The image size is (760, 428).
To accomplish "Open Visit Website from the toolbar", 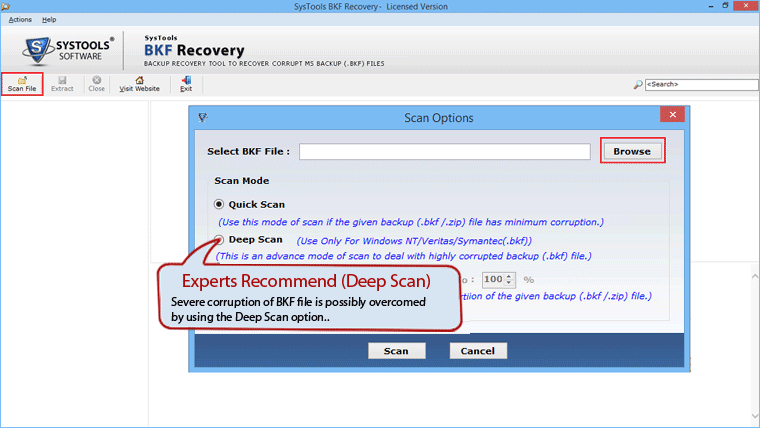I will [x=140, y=84].
